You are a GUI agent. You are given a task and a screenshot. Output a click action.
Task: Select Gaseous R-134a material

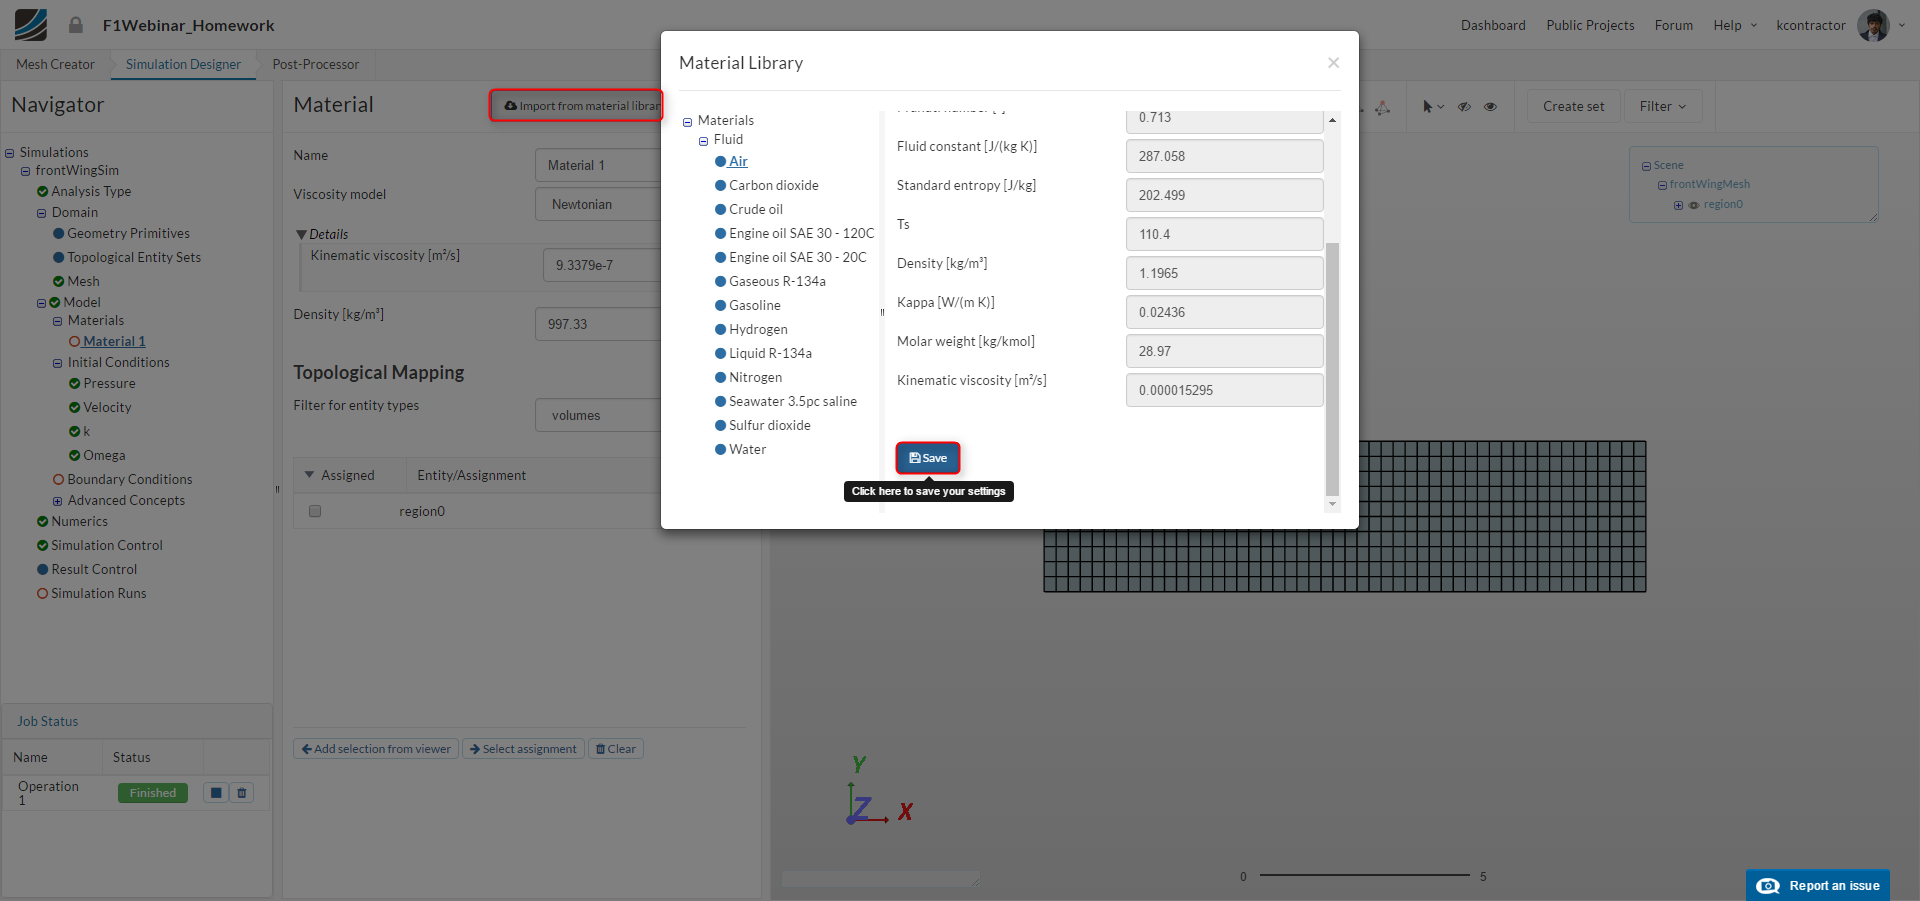pyautogui.click(x=777, y=281)
